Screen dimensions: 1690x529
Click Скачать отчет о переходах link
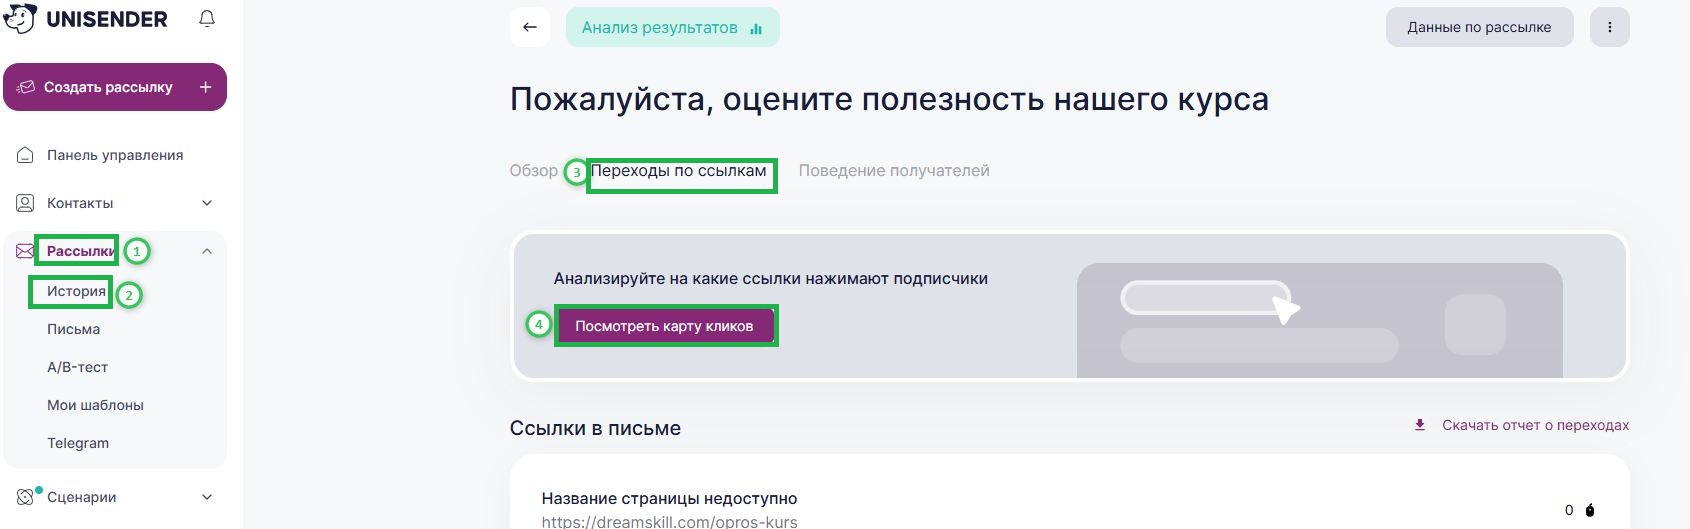point(1535,425)
